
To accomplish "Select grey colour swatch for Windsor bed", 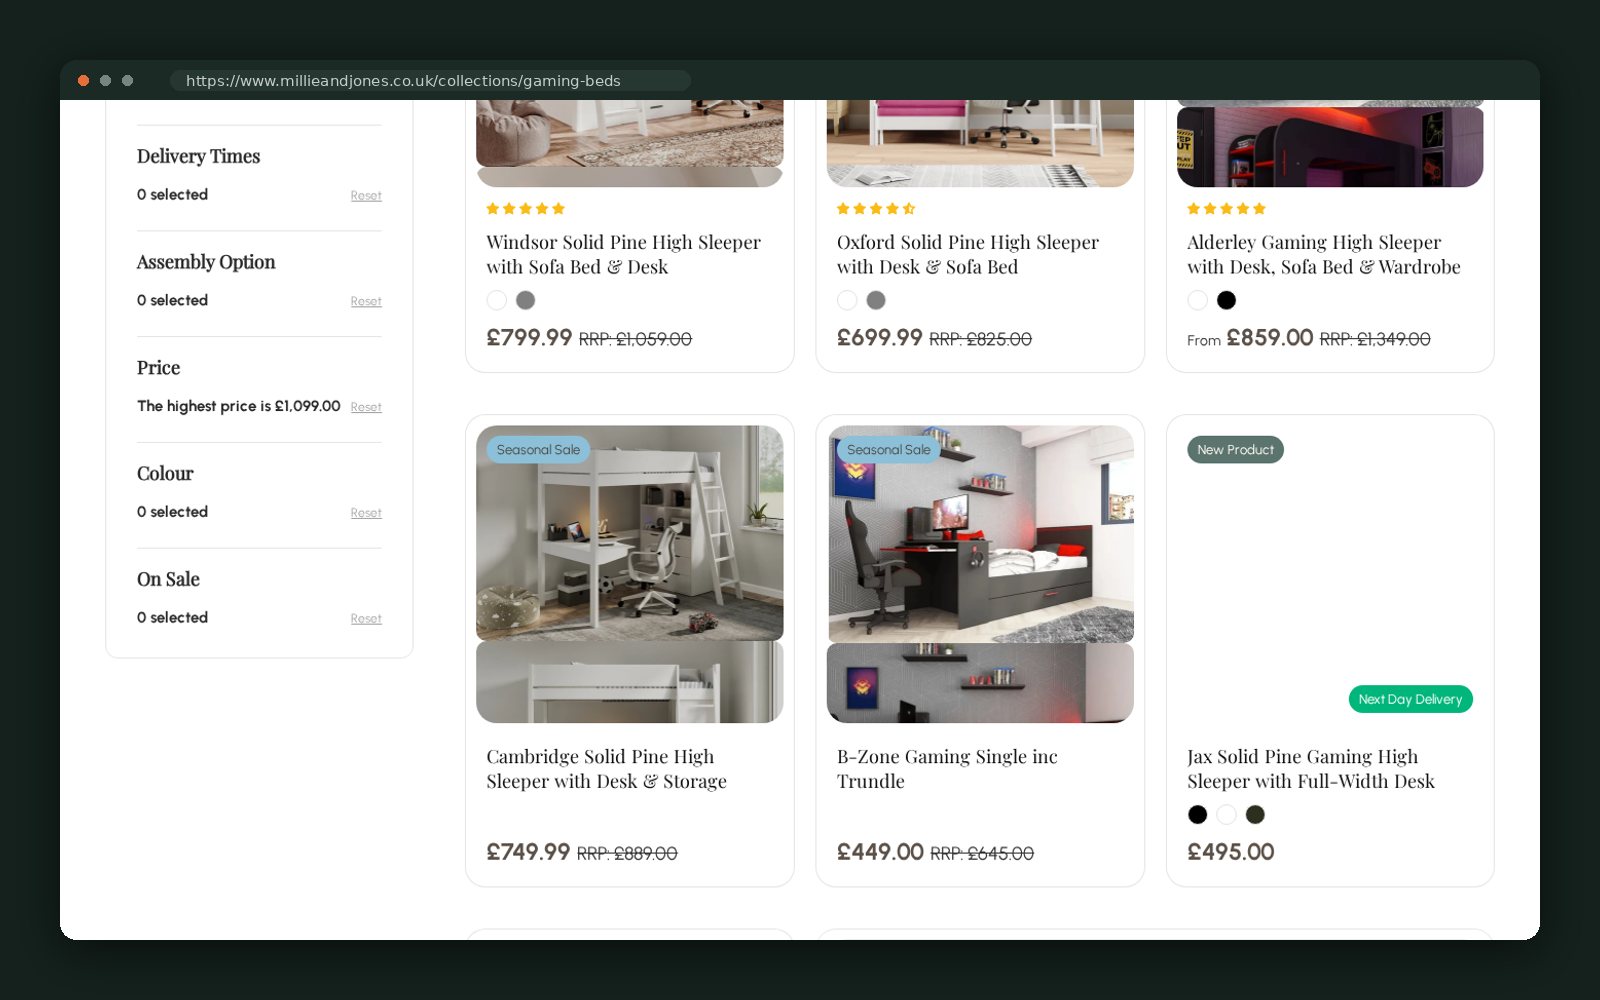I will [x=526, y=300].
